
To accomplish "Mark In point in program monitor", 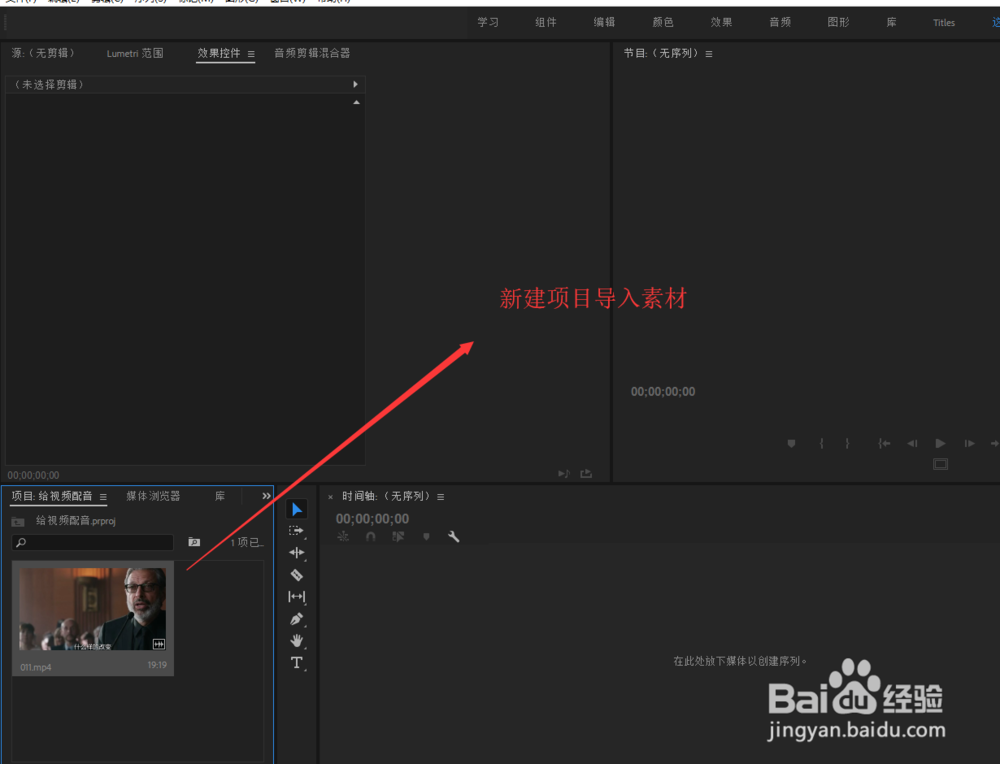I will (821, 443).
